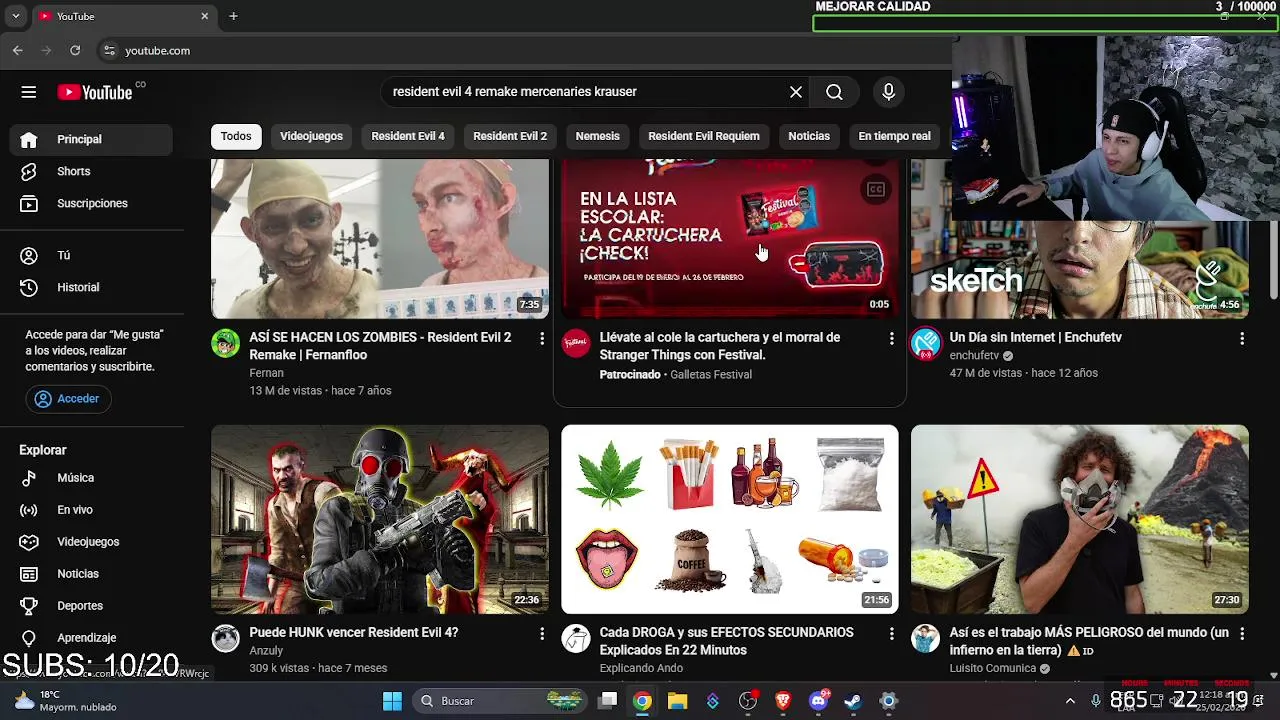Select the En tiempo real chip
The width and height of the screenshot is (1280, 720).
tap(894, 136)
